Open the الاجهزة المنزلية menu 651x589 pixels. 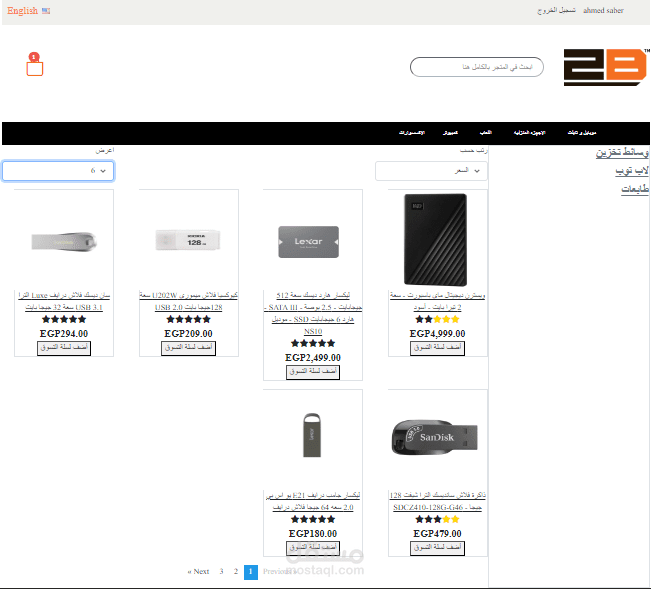click(529, 132)
